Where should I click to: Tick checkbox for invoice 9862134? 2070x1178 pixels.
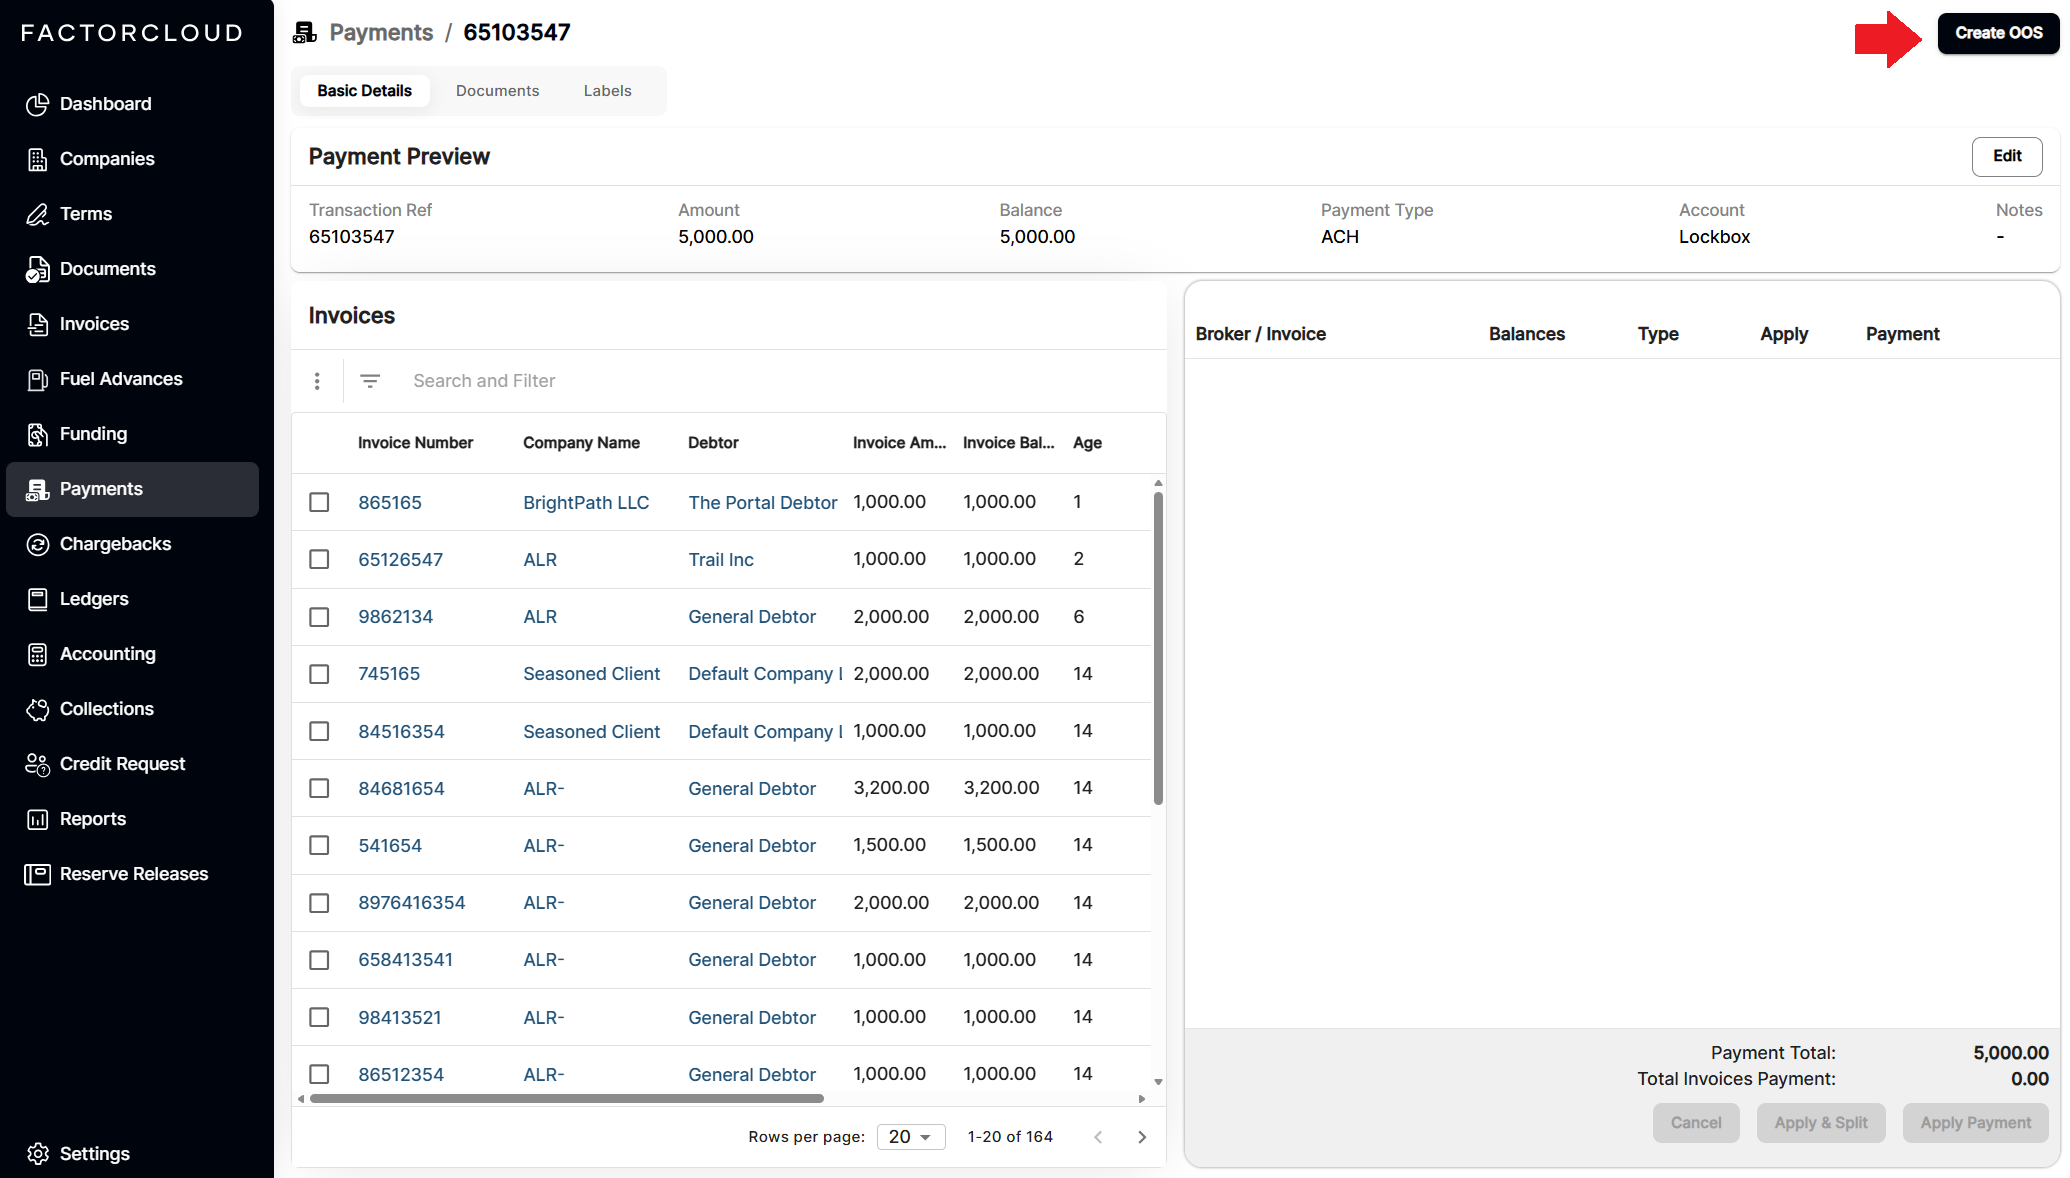(x=319, y=617)
